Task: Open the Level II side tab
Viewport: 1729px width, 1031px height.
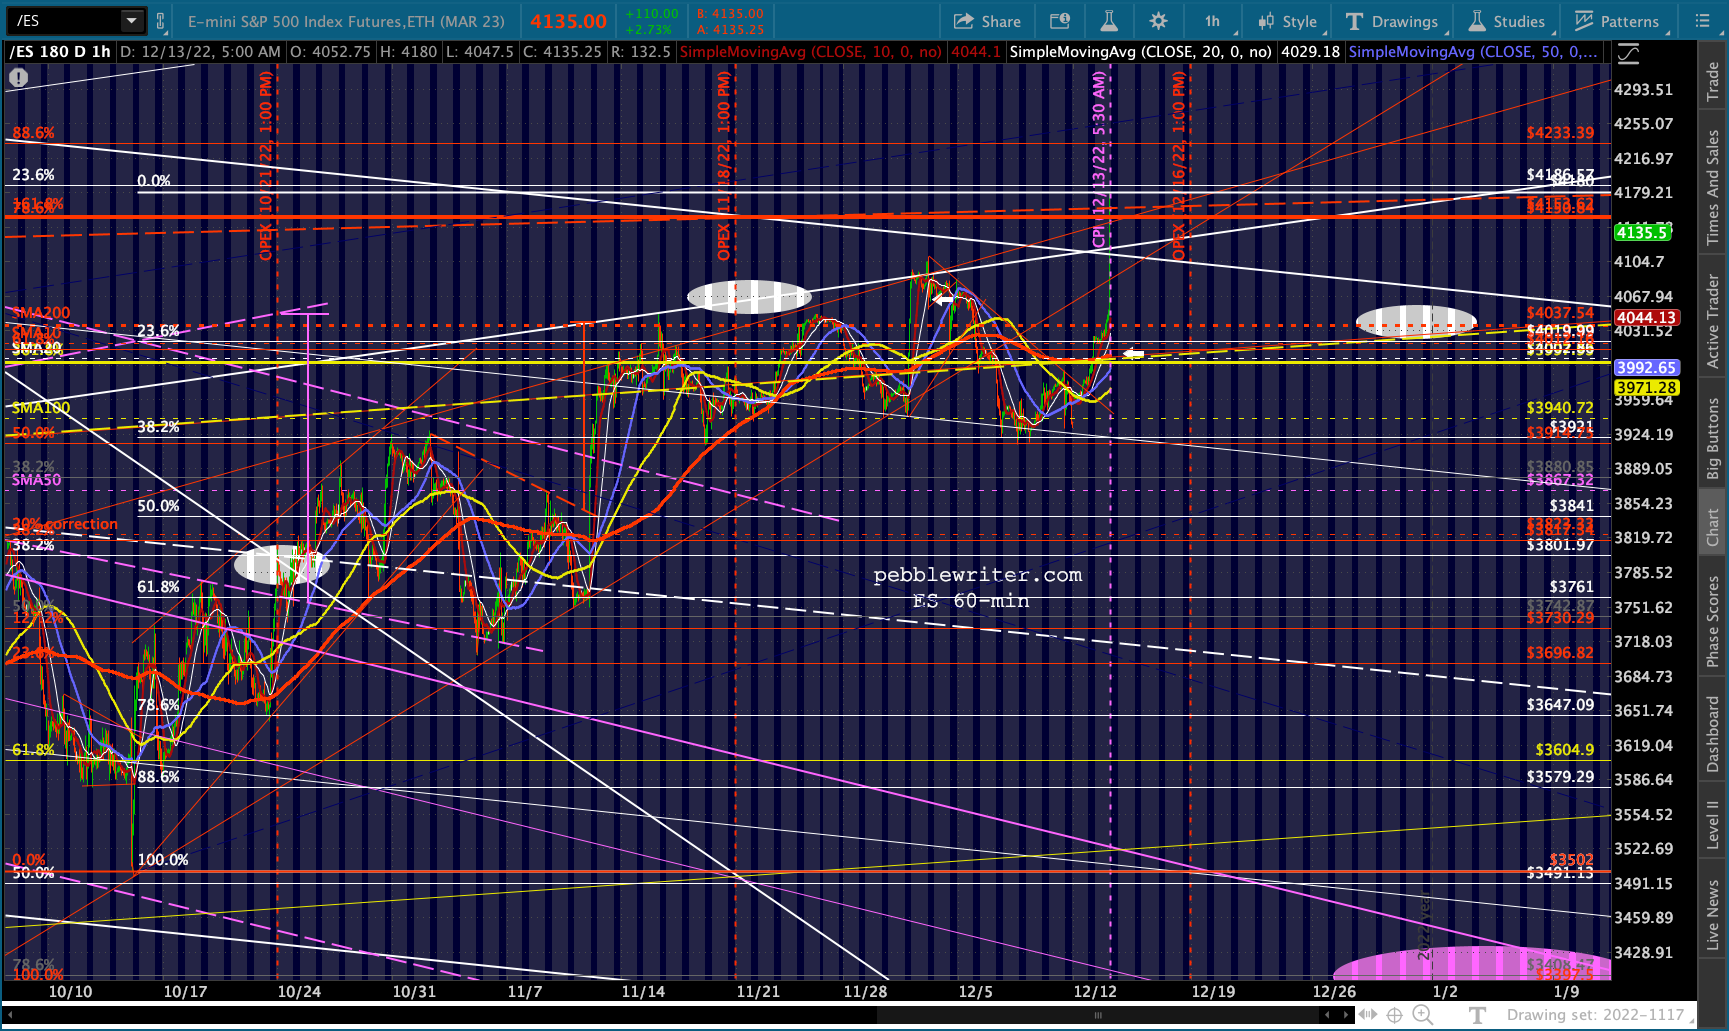Action: point(1713,824)
